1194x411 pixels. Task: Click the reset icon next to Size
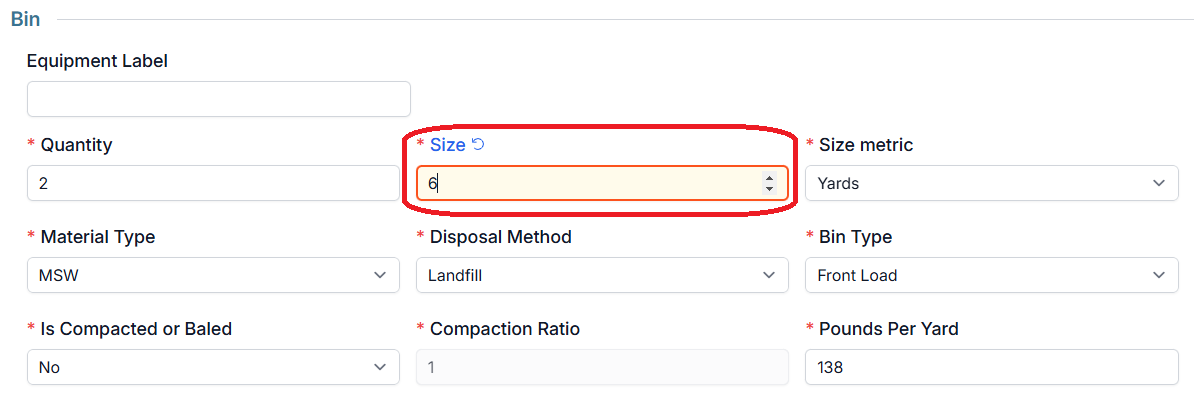click(478, 145)
